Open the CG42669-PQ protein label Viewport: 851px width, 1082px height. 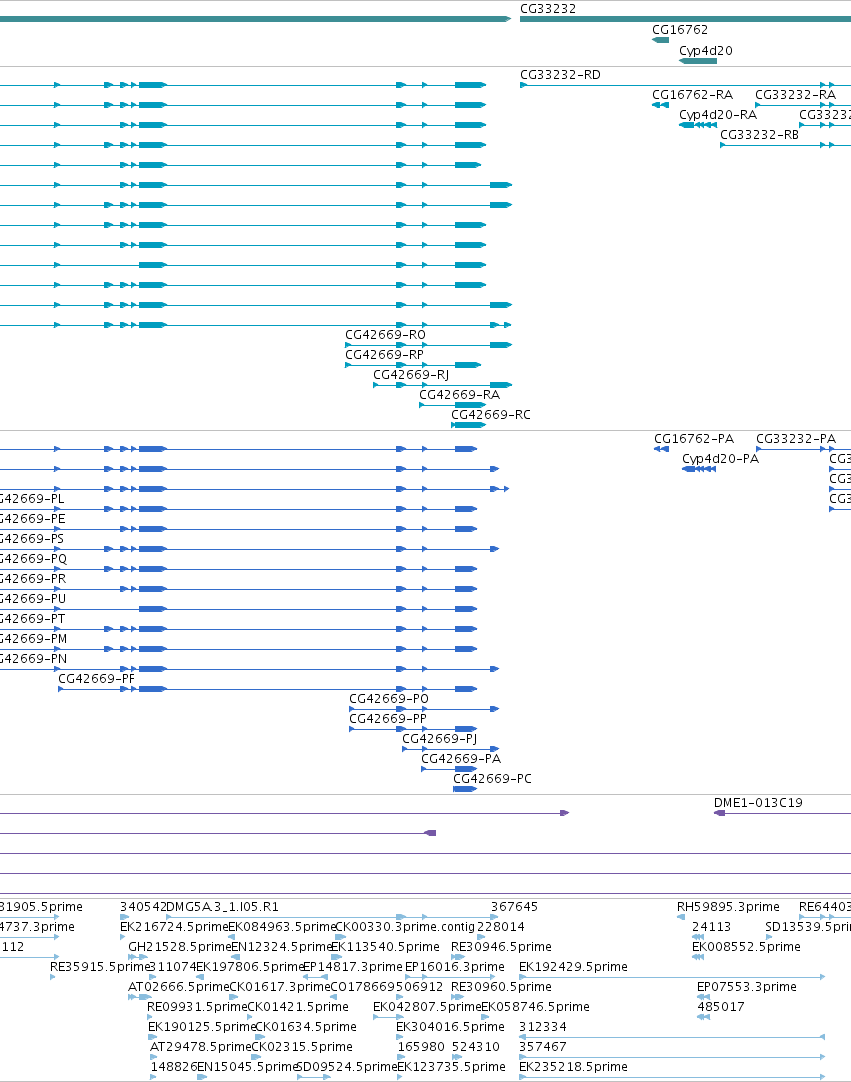click(33, 559)
